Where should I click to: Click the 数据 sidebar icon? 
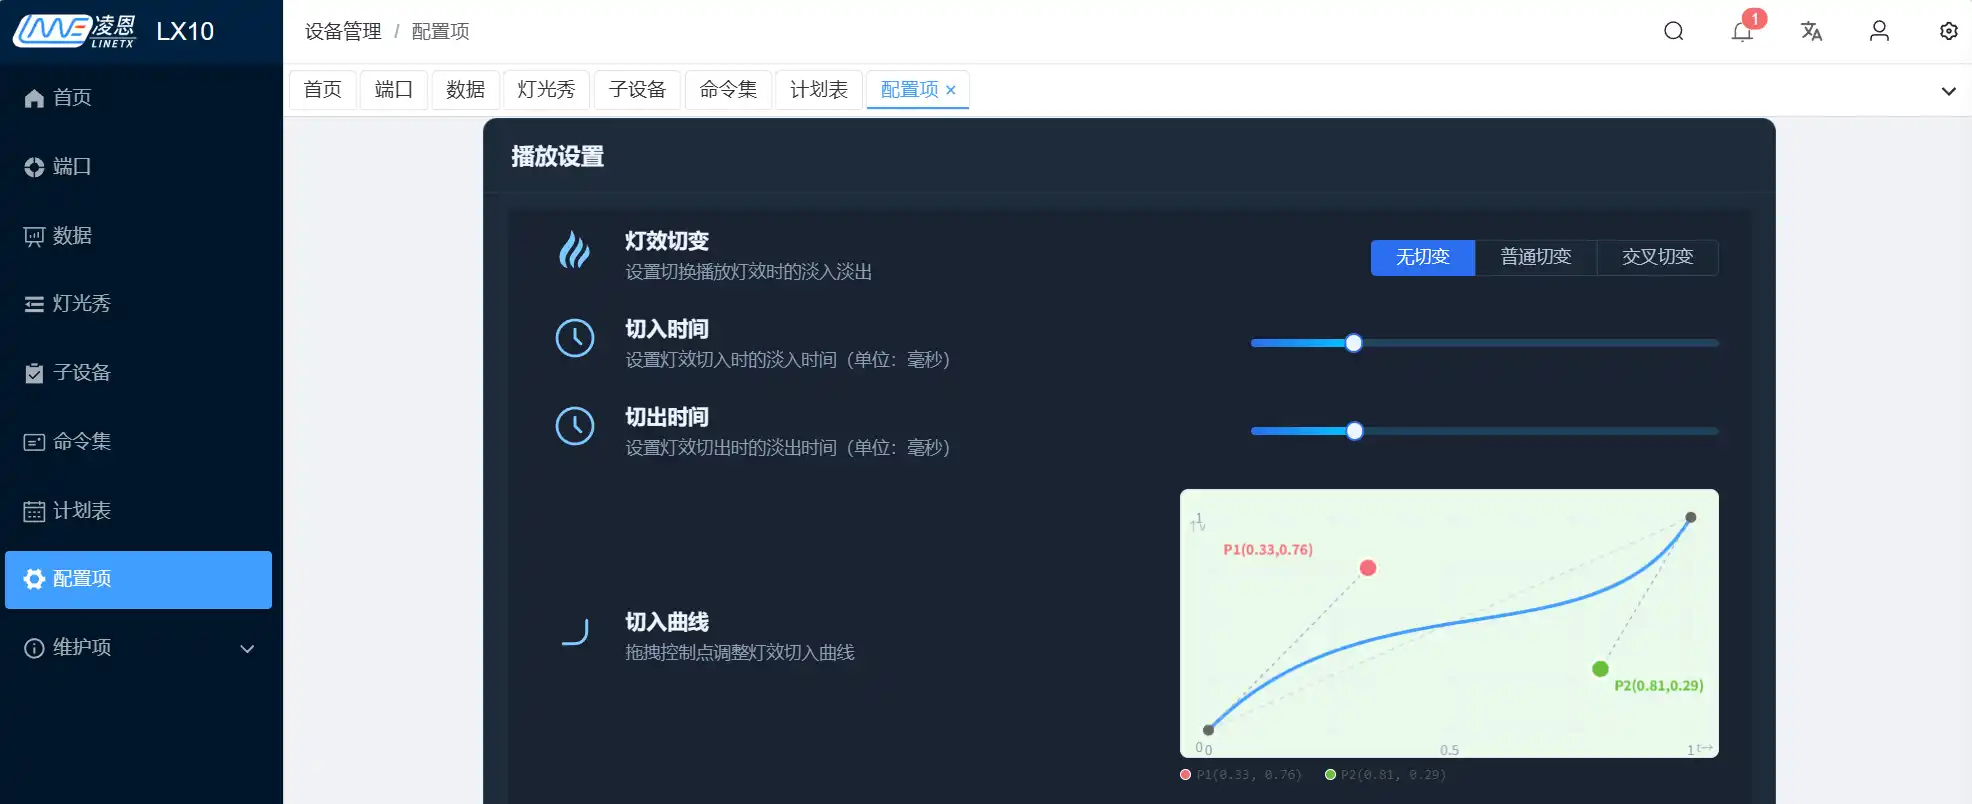click(34, 236)
